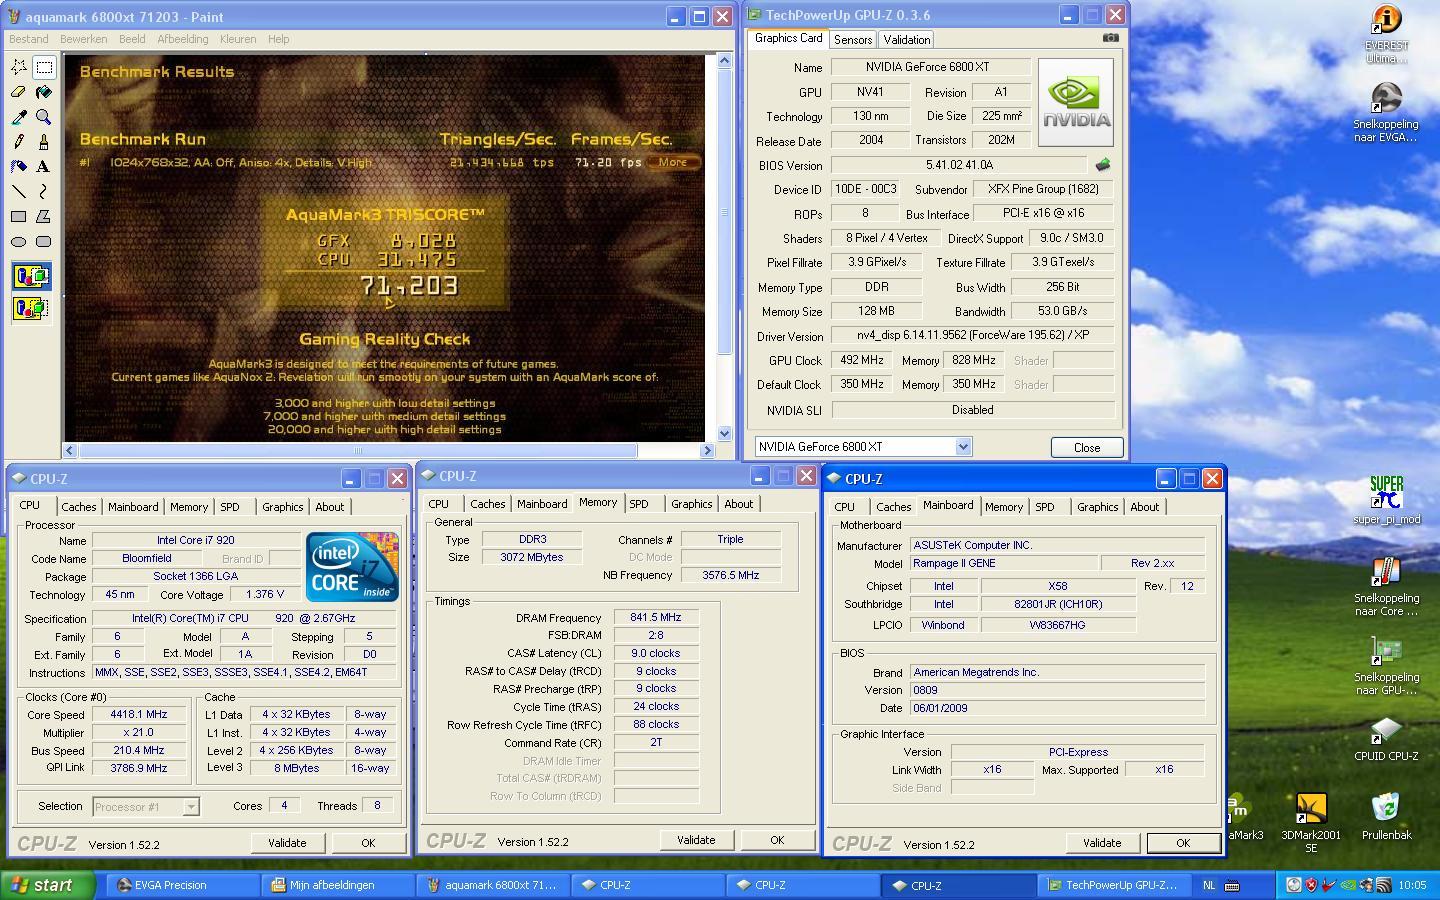Click OK in the CPU-Z Memory window

pos(777,840)
